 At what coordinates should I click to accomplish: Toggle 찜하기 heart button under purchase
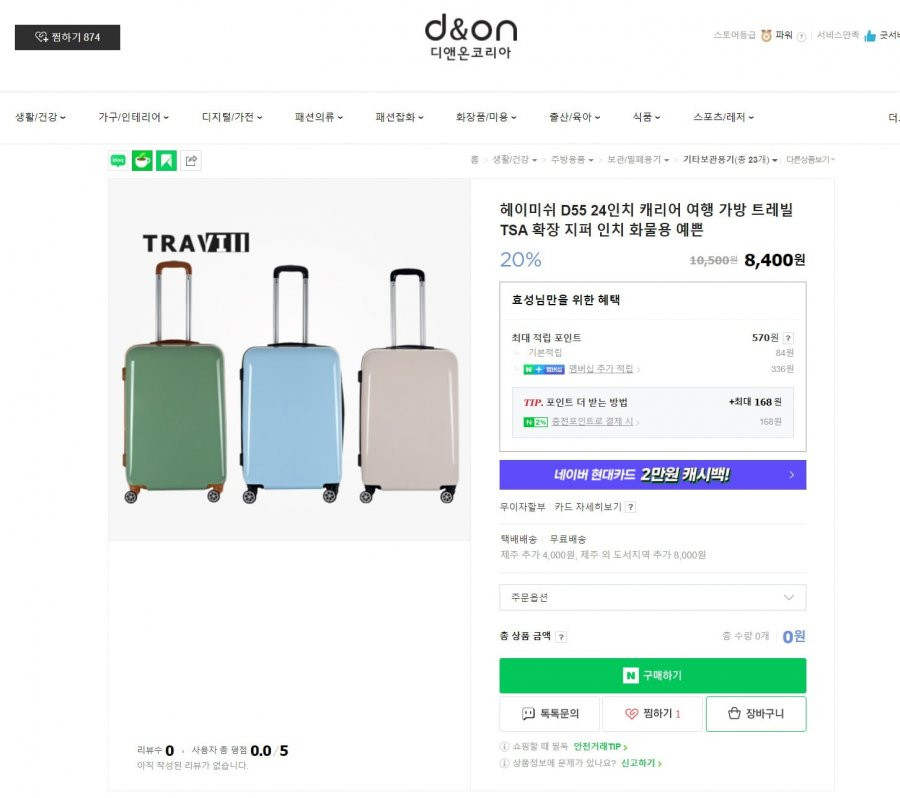point(652,714)
